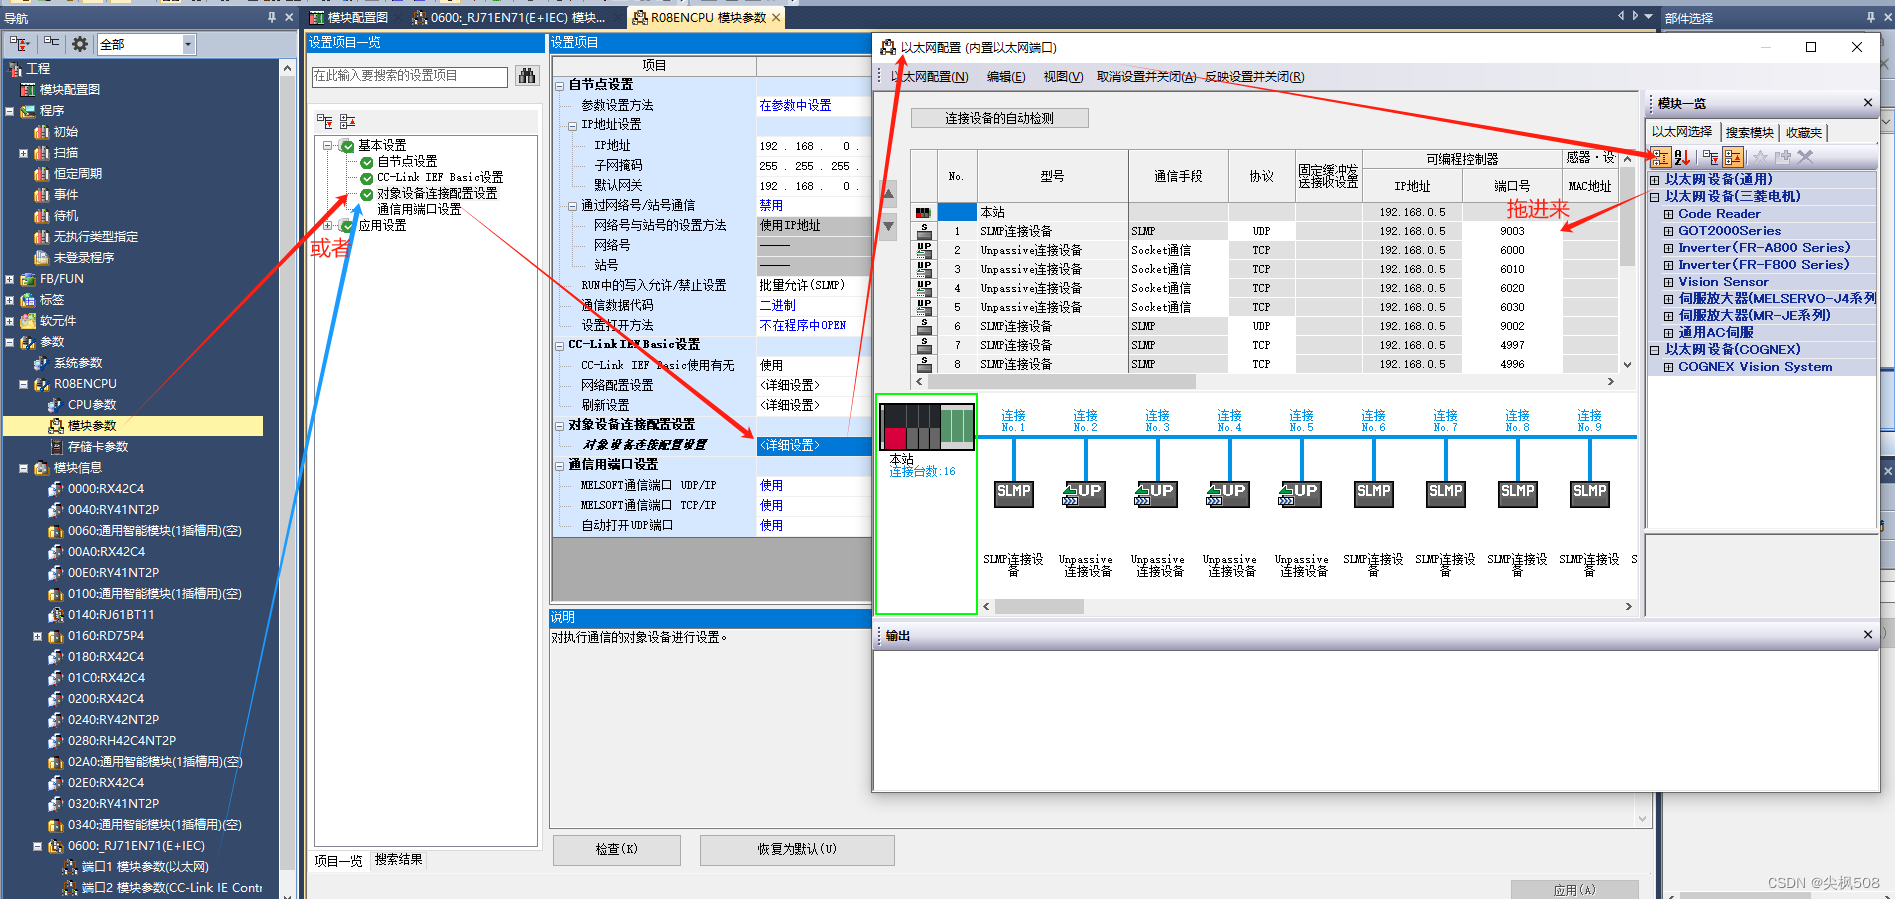Viewport: 1895px width, 899px height.
Task: Switch to the 0600:_RJ71EN71(E+IEC) document tab
Action: click(x=509, y=17)
